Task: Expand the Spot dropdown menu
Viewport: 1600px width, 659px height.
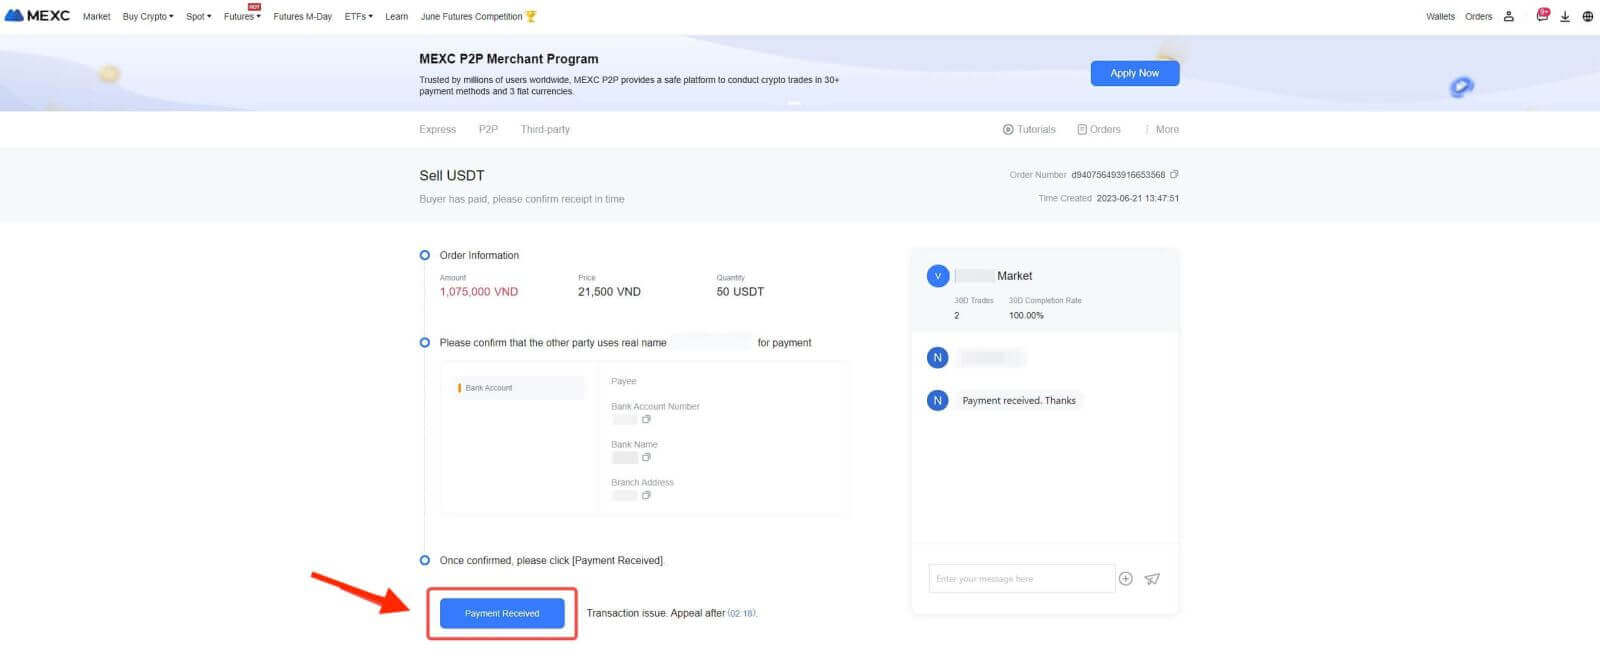Action: 198,16
